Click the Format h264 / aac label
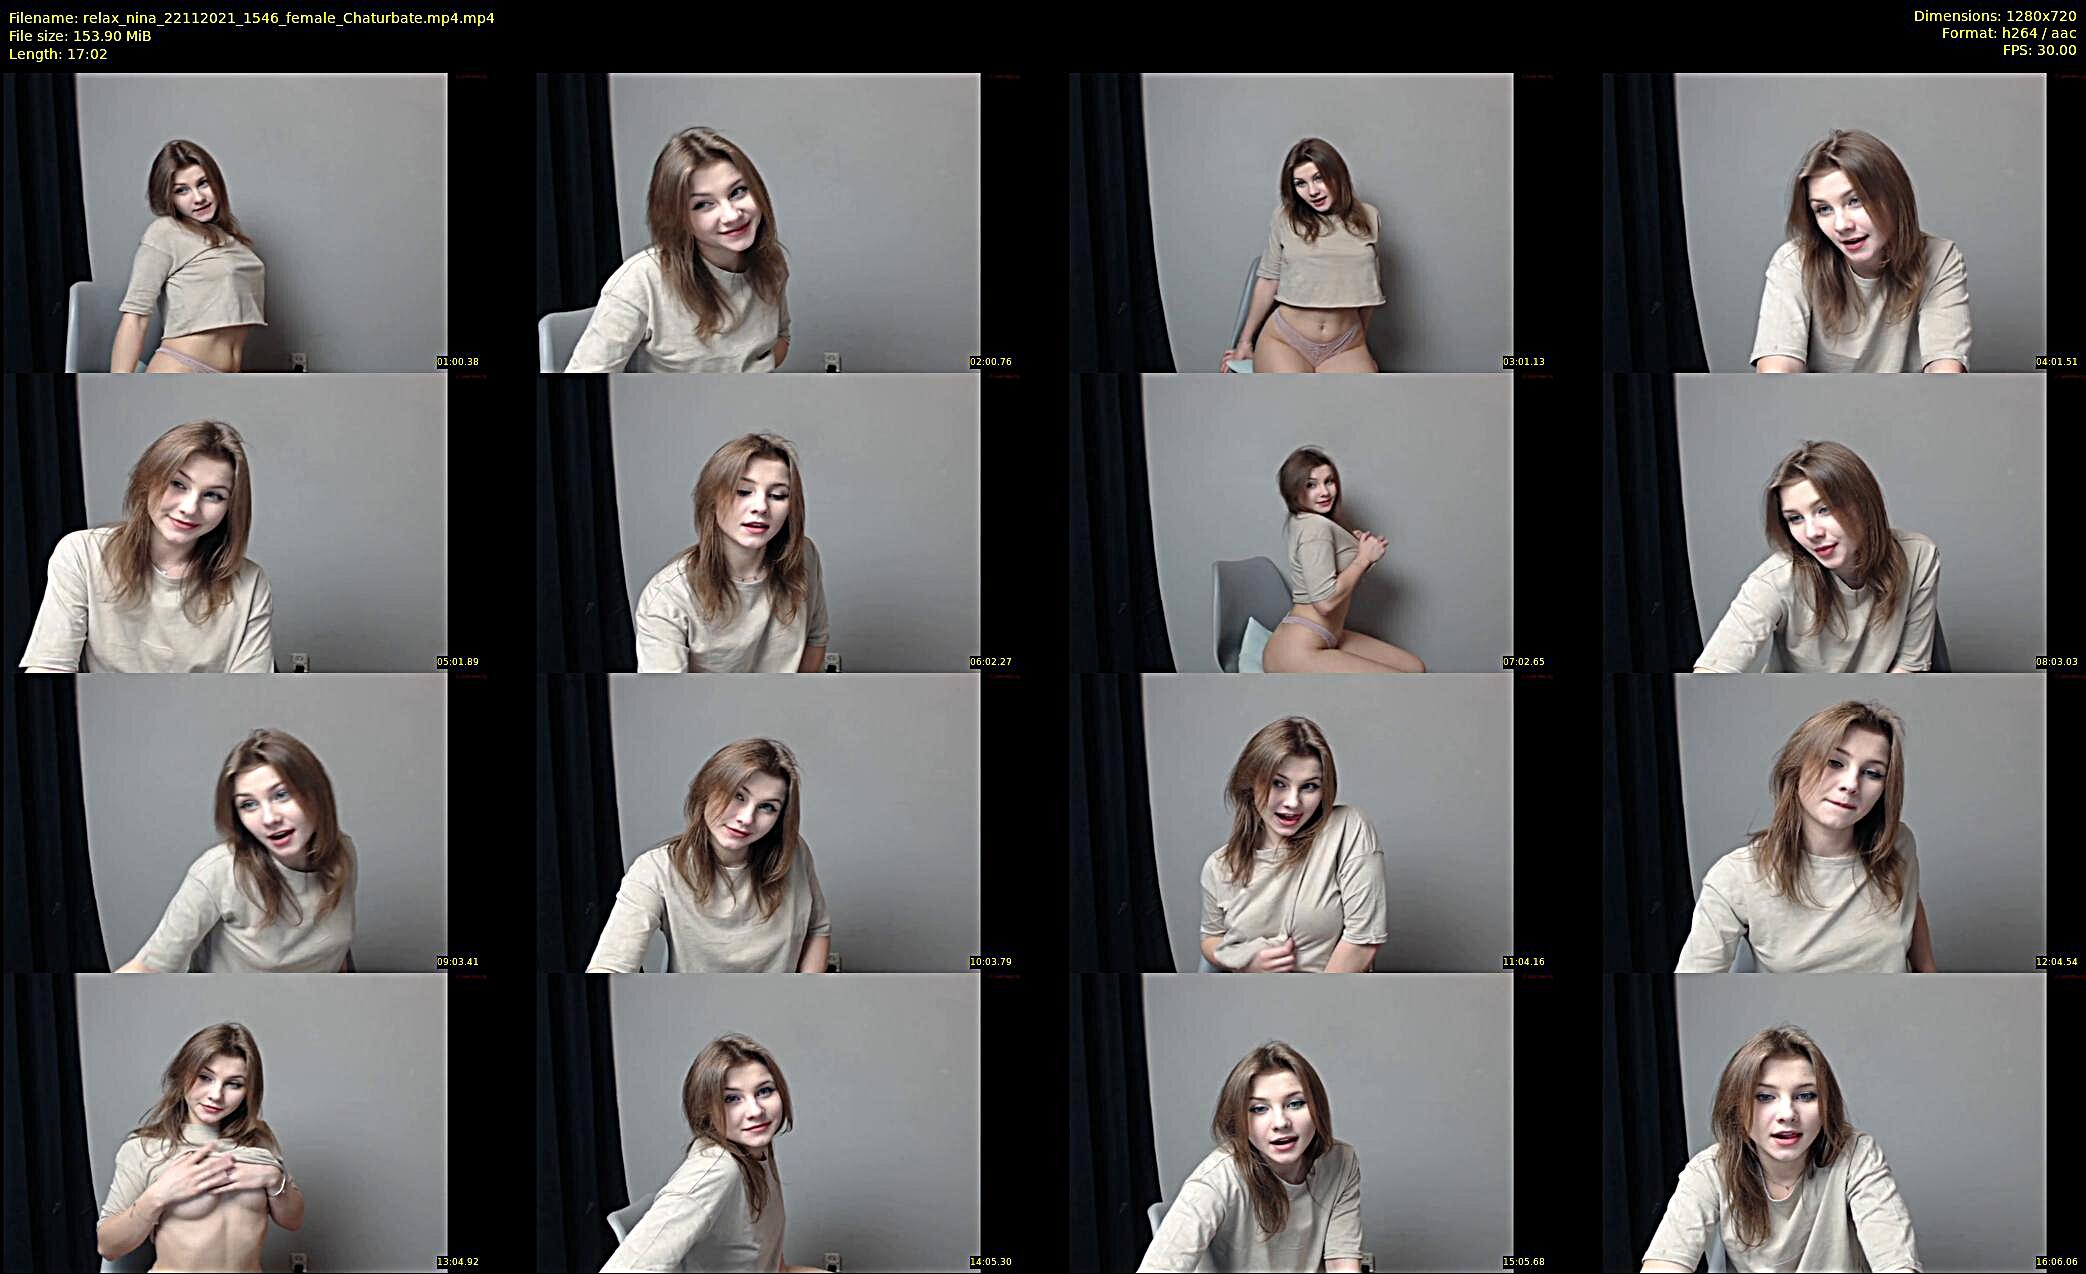Screen dimensions: 2086x1274 [2008, 33]
